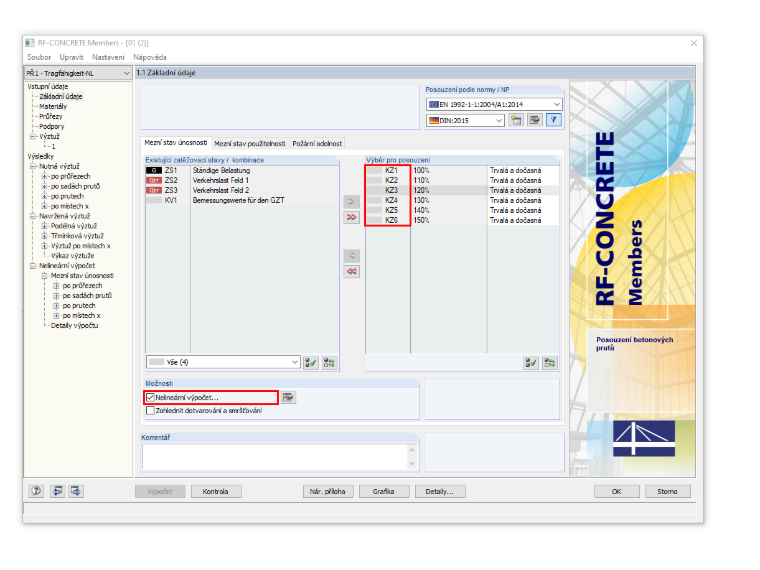Select the Materiály tree item
The image size is (760, 570).
pyautogui.click(x=53, y=107)
